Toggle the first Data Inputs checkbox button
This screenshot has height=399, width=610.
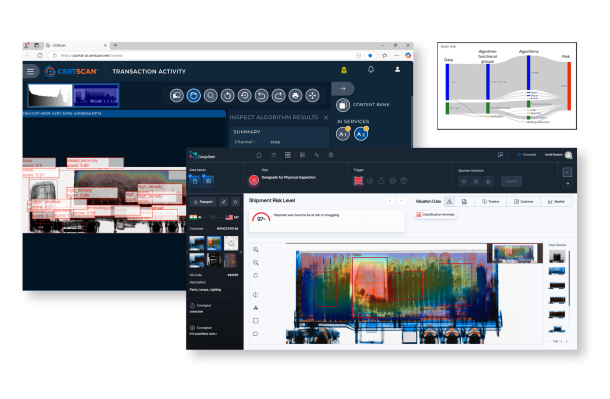(195, 181)
